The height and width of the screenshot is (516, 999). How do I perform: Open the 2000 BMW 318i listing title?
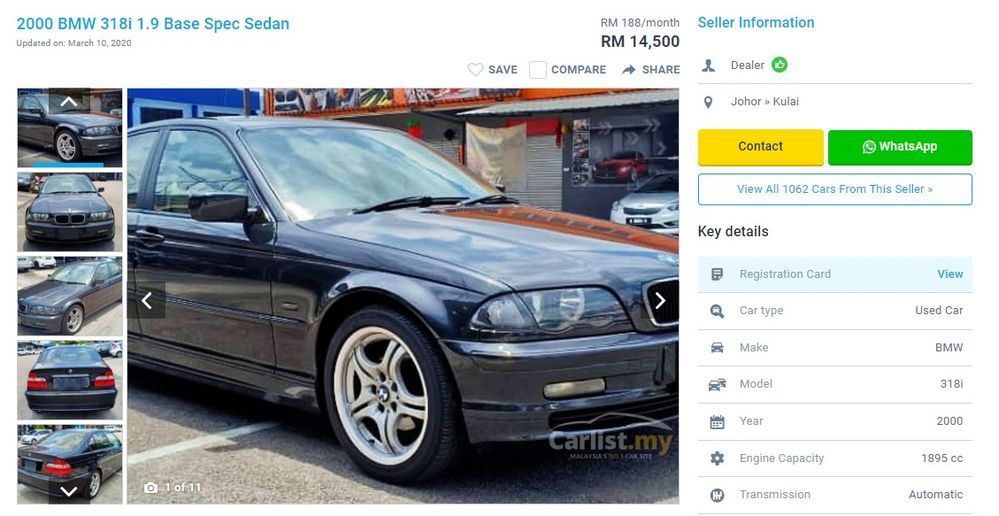[153, 24]
